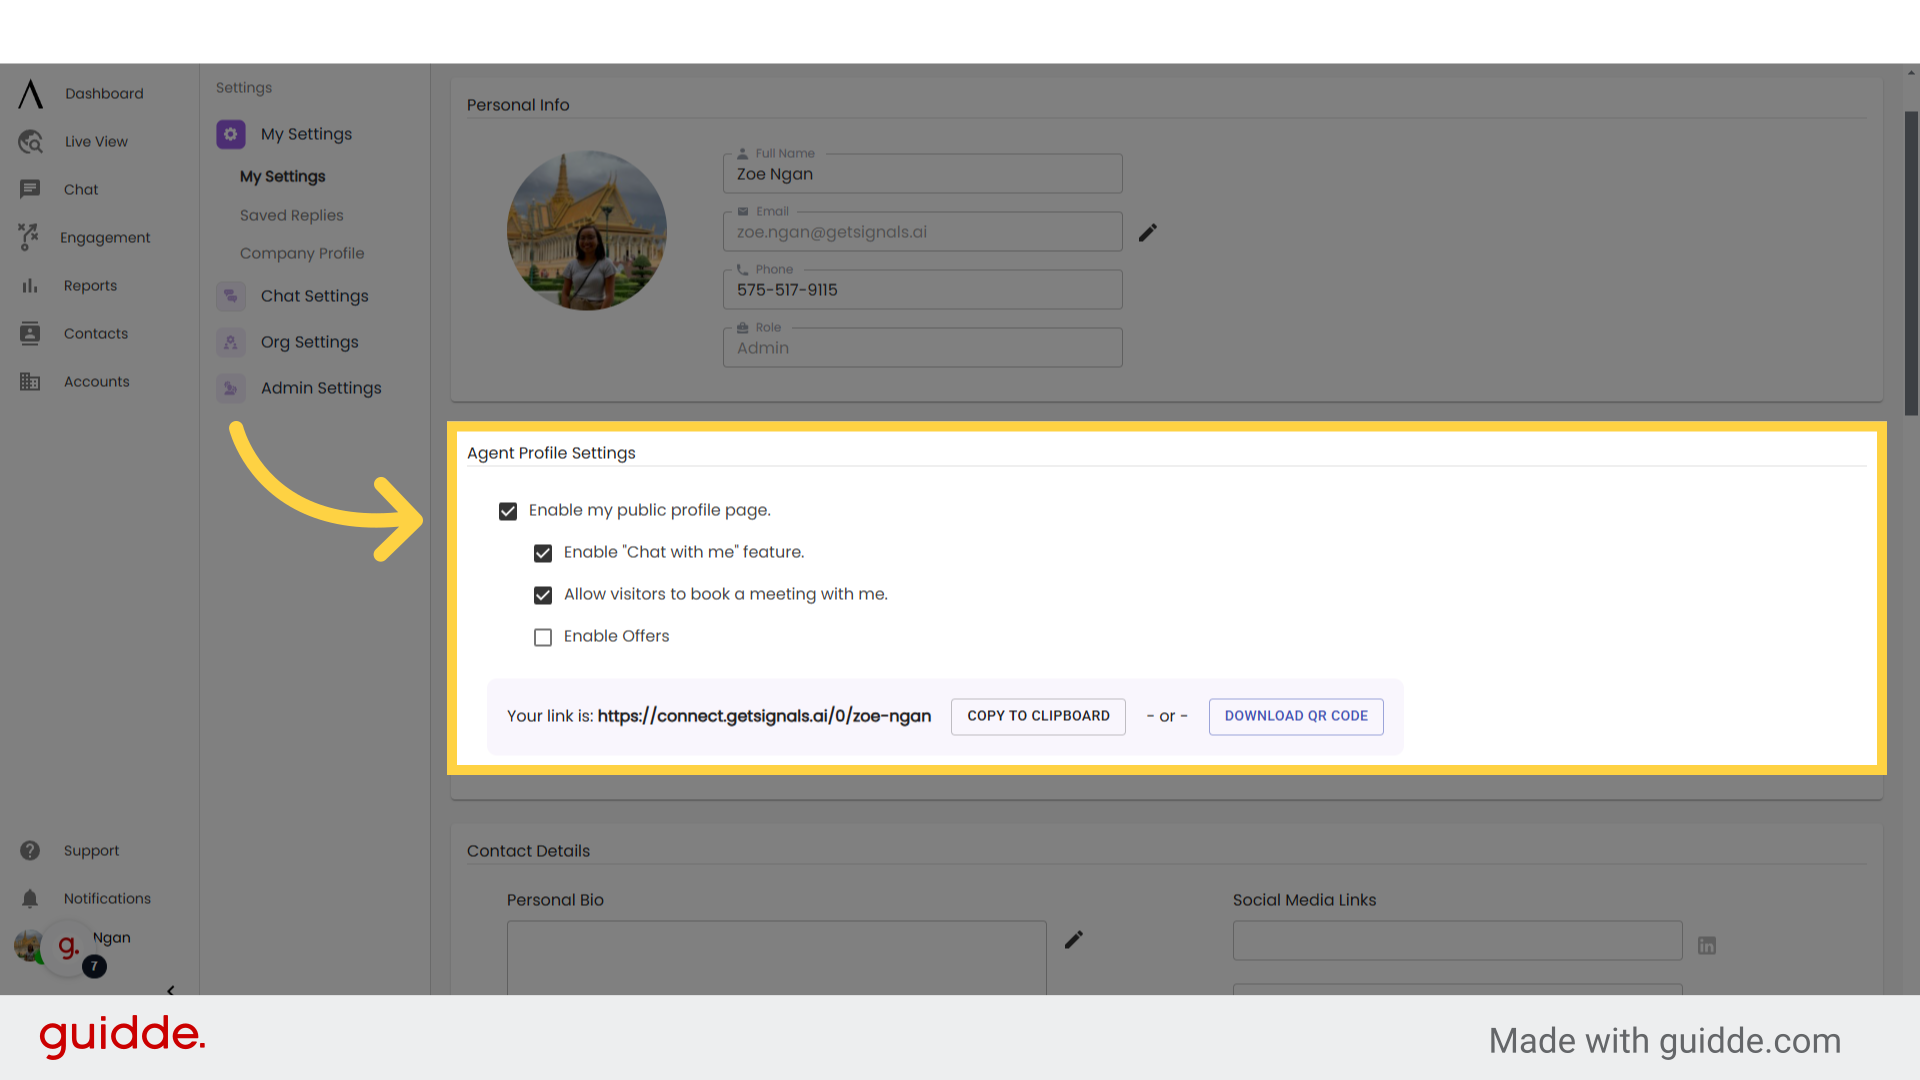This screenshot has height=1080, width=1920.
Task: Open the Dashboard logo icon
Action: [31, 94]
